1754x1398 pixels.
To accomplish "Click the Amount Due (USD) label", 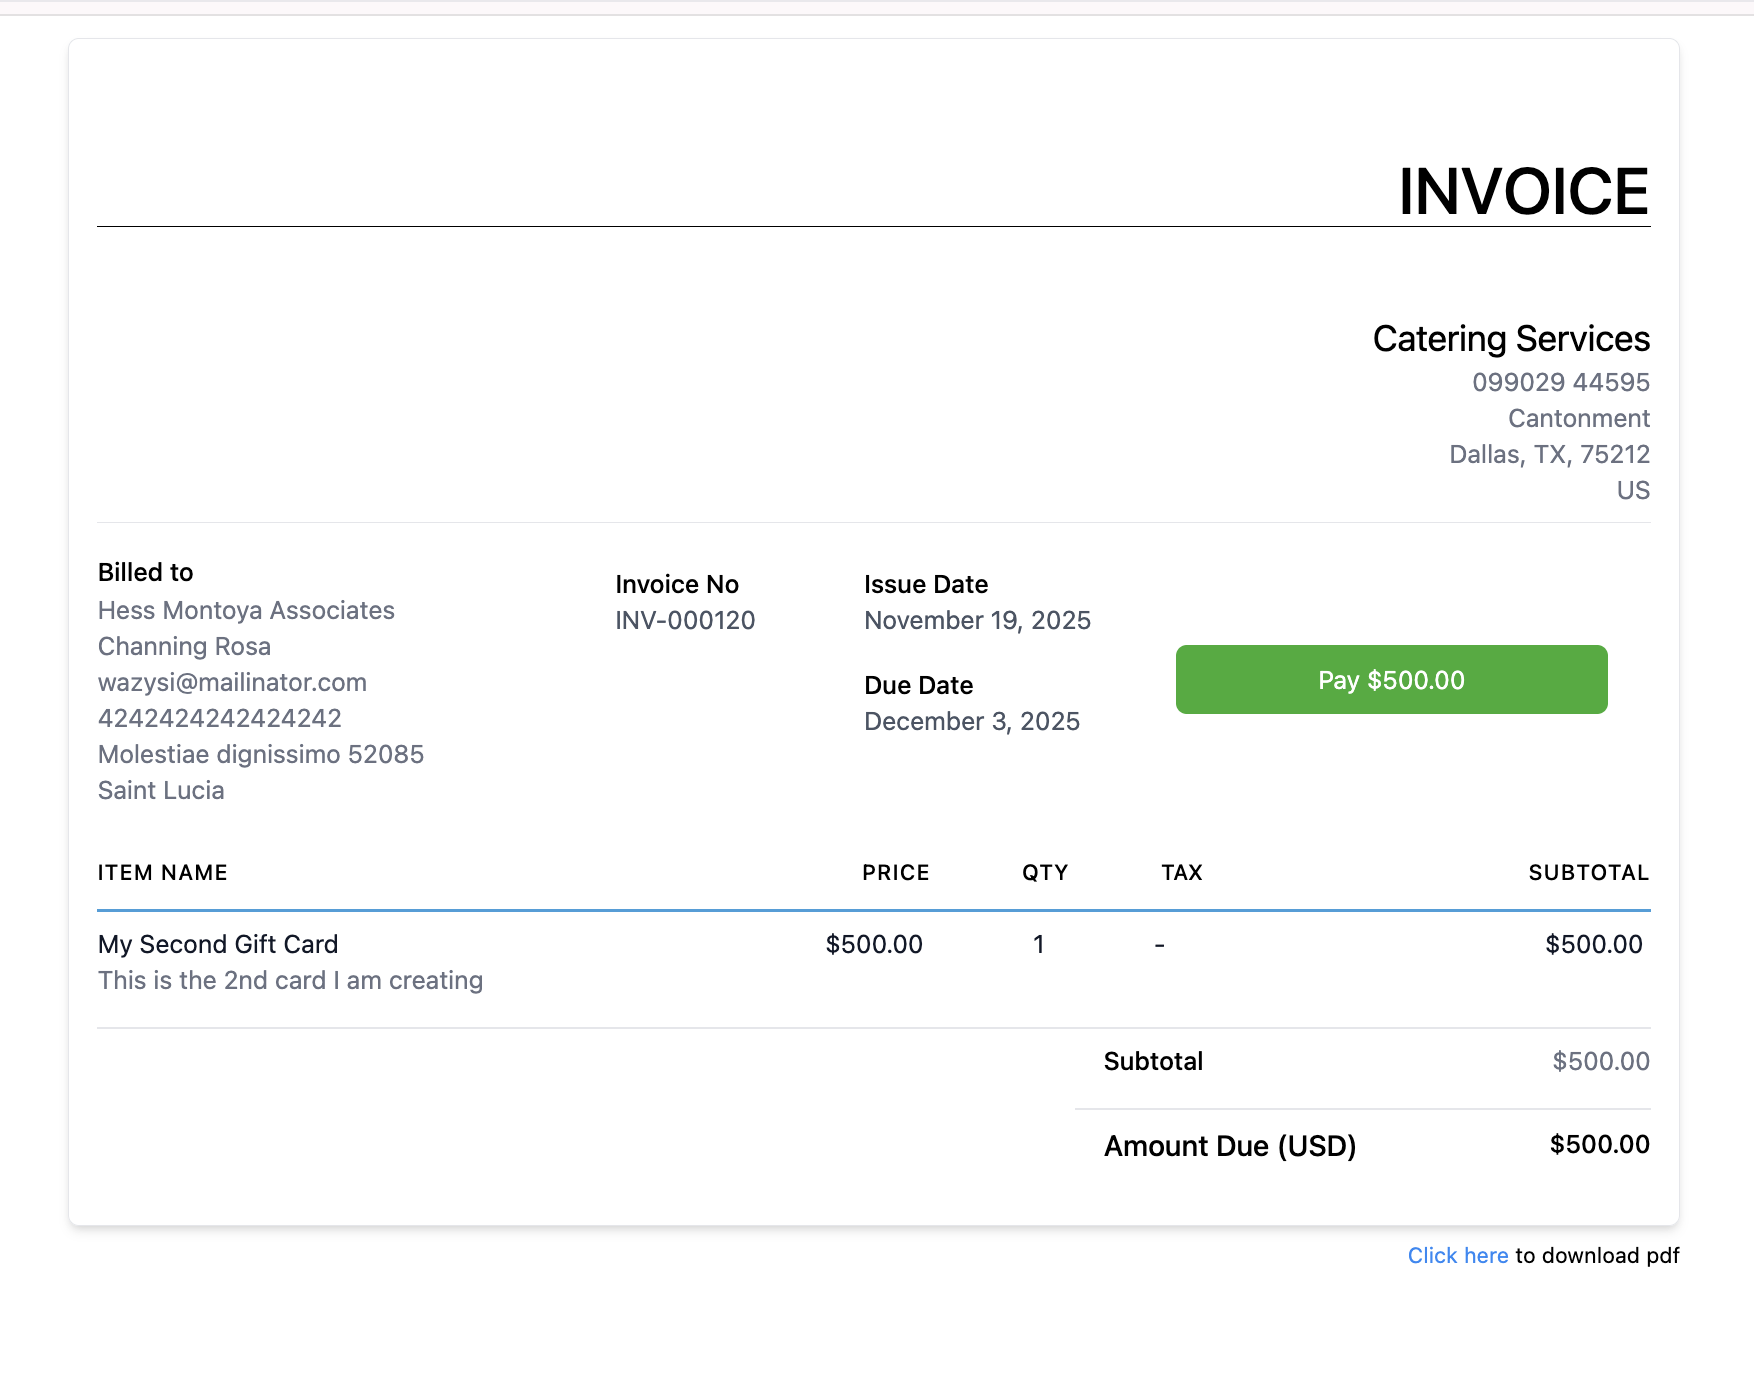I will [1230, 1146].
